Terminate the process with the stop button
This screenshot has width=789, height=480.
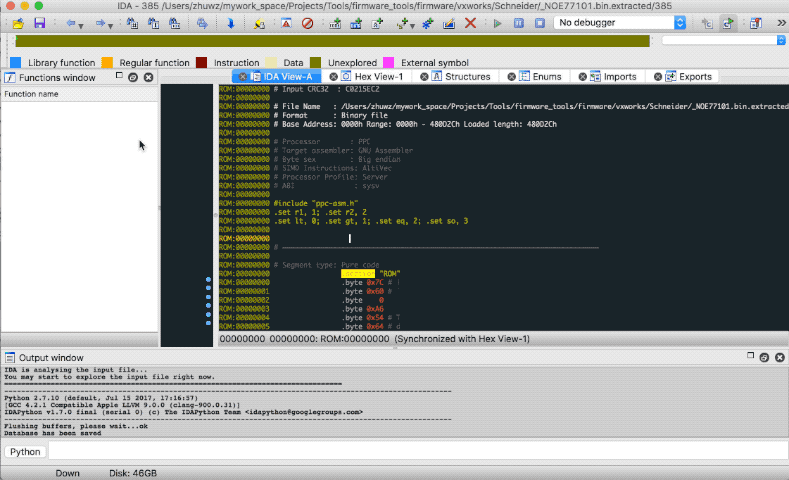point(540,23)
